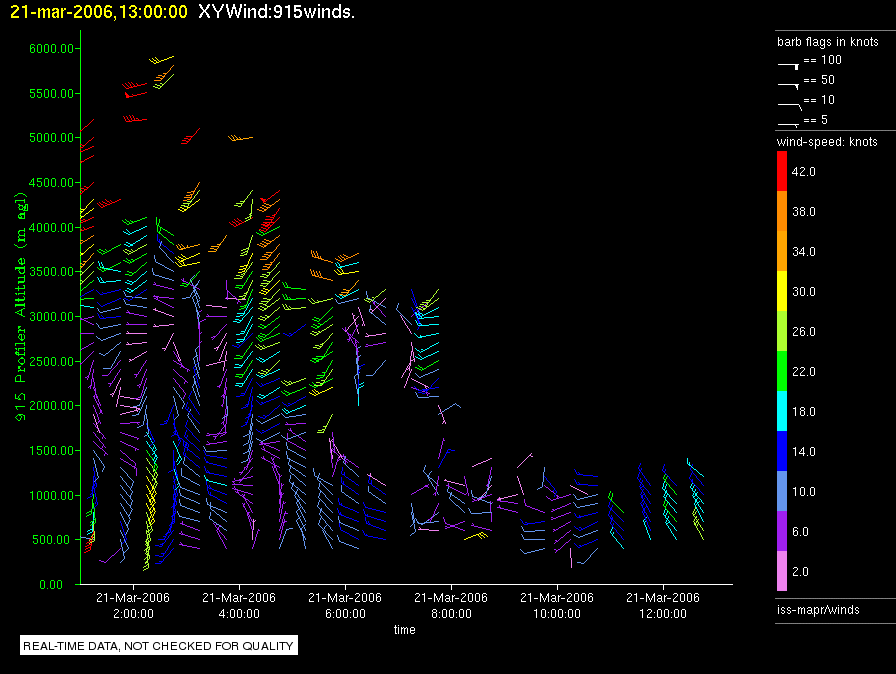Screen dimensions: 896x674
Task: Click the 10.0 wind-speed scale number
Action: (x=803, y=492)
